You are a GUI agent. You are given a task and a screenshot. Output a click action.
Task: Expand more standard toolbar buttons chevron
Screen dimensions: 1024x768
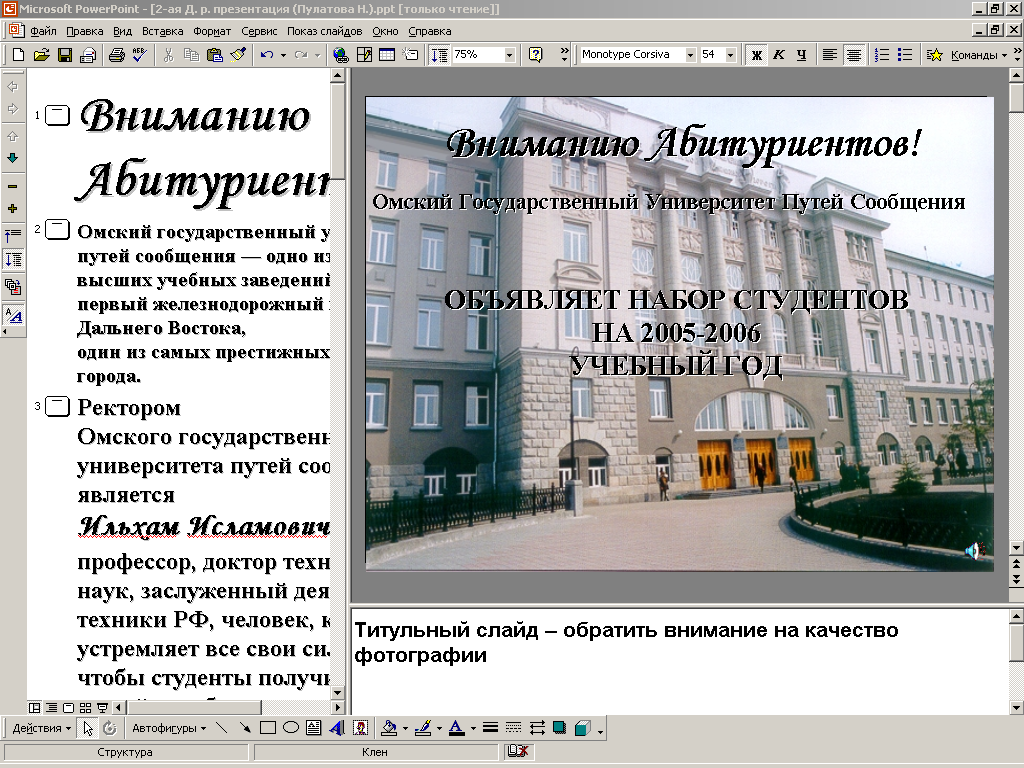[x=564, y=55]
